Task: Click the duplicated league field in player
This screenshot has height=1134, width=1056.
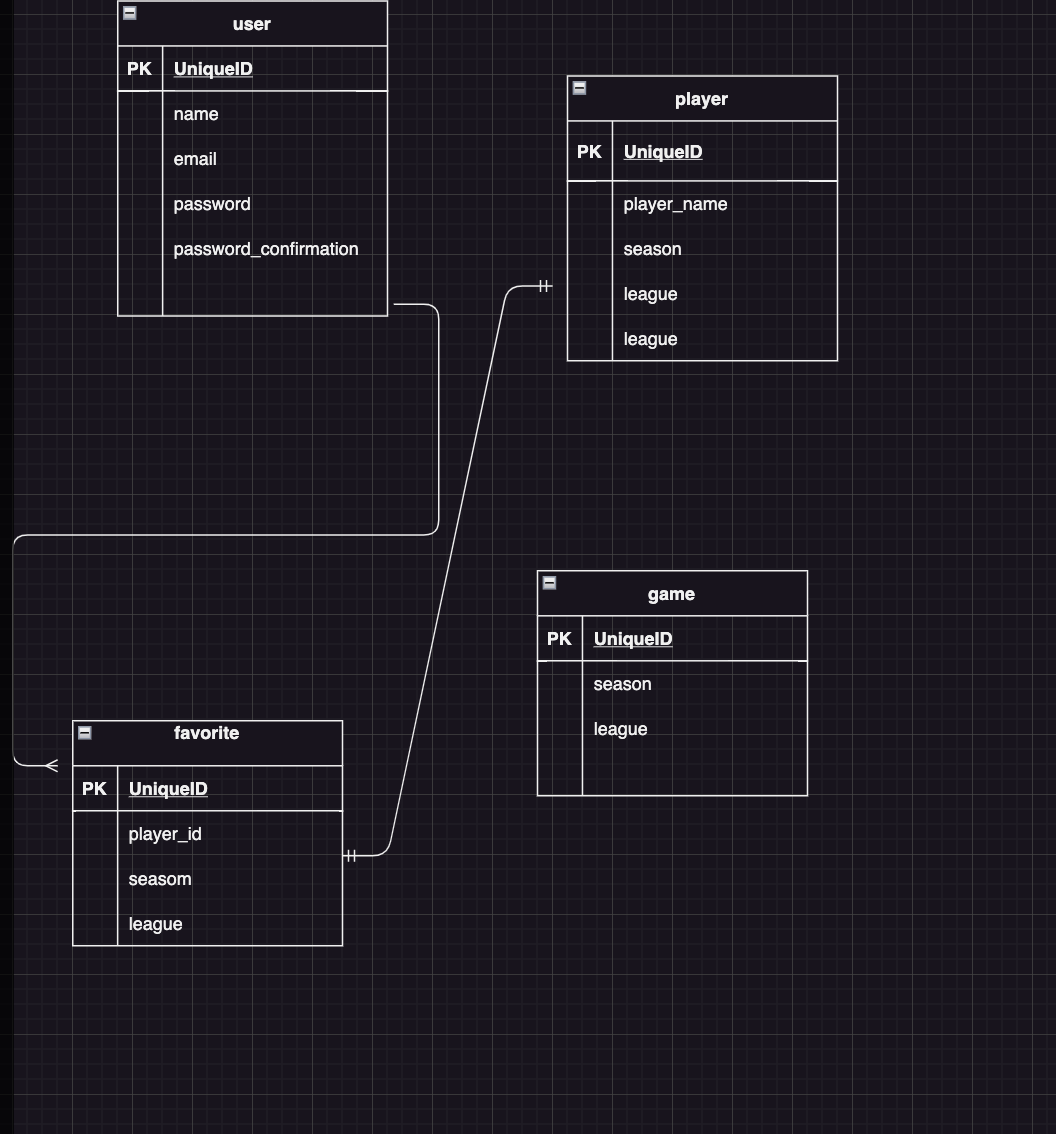Action: click(x=650, y=339)
